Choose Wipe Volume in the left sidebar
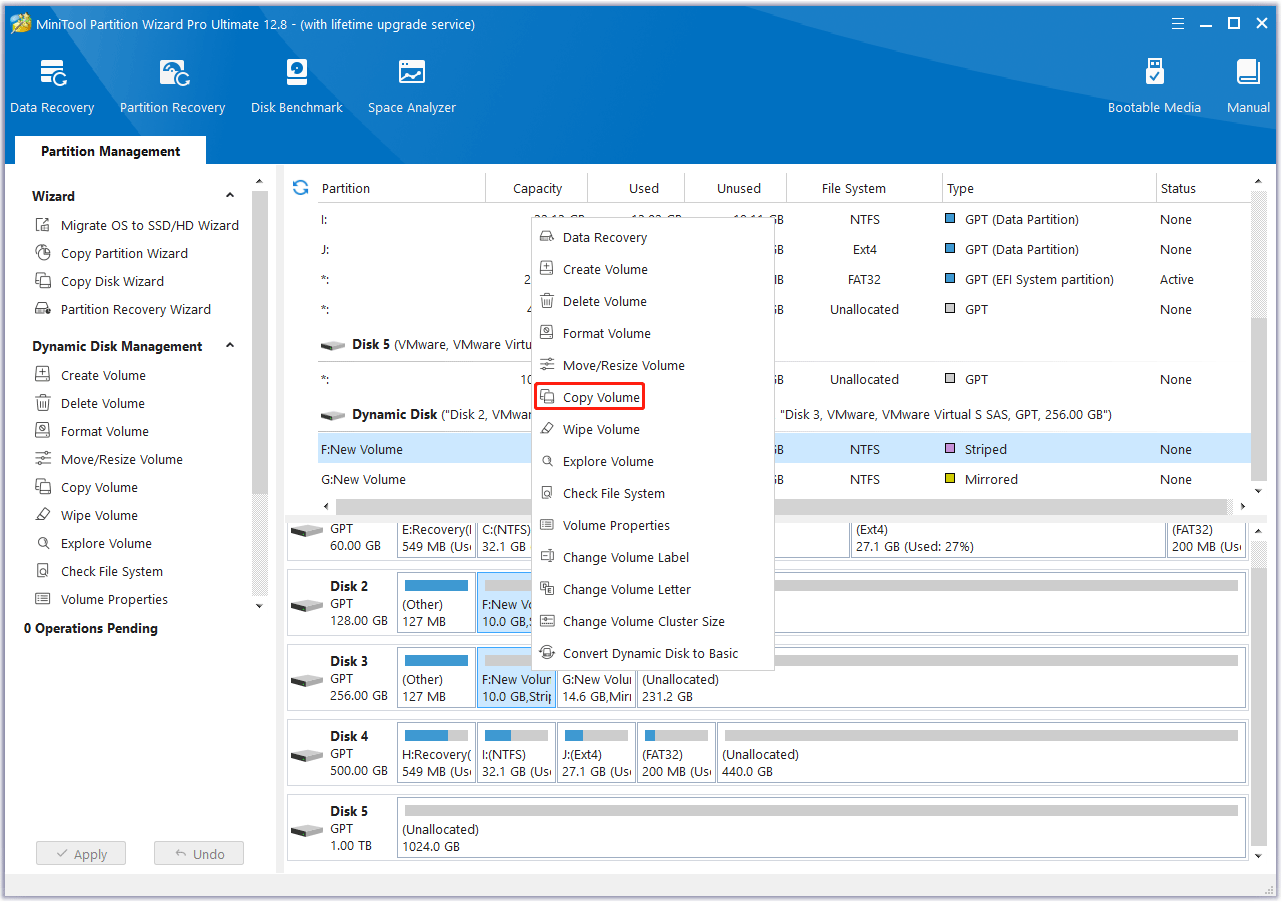Screen dimensions: 1282x902 coord(86,515)
